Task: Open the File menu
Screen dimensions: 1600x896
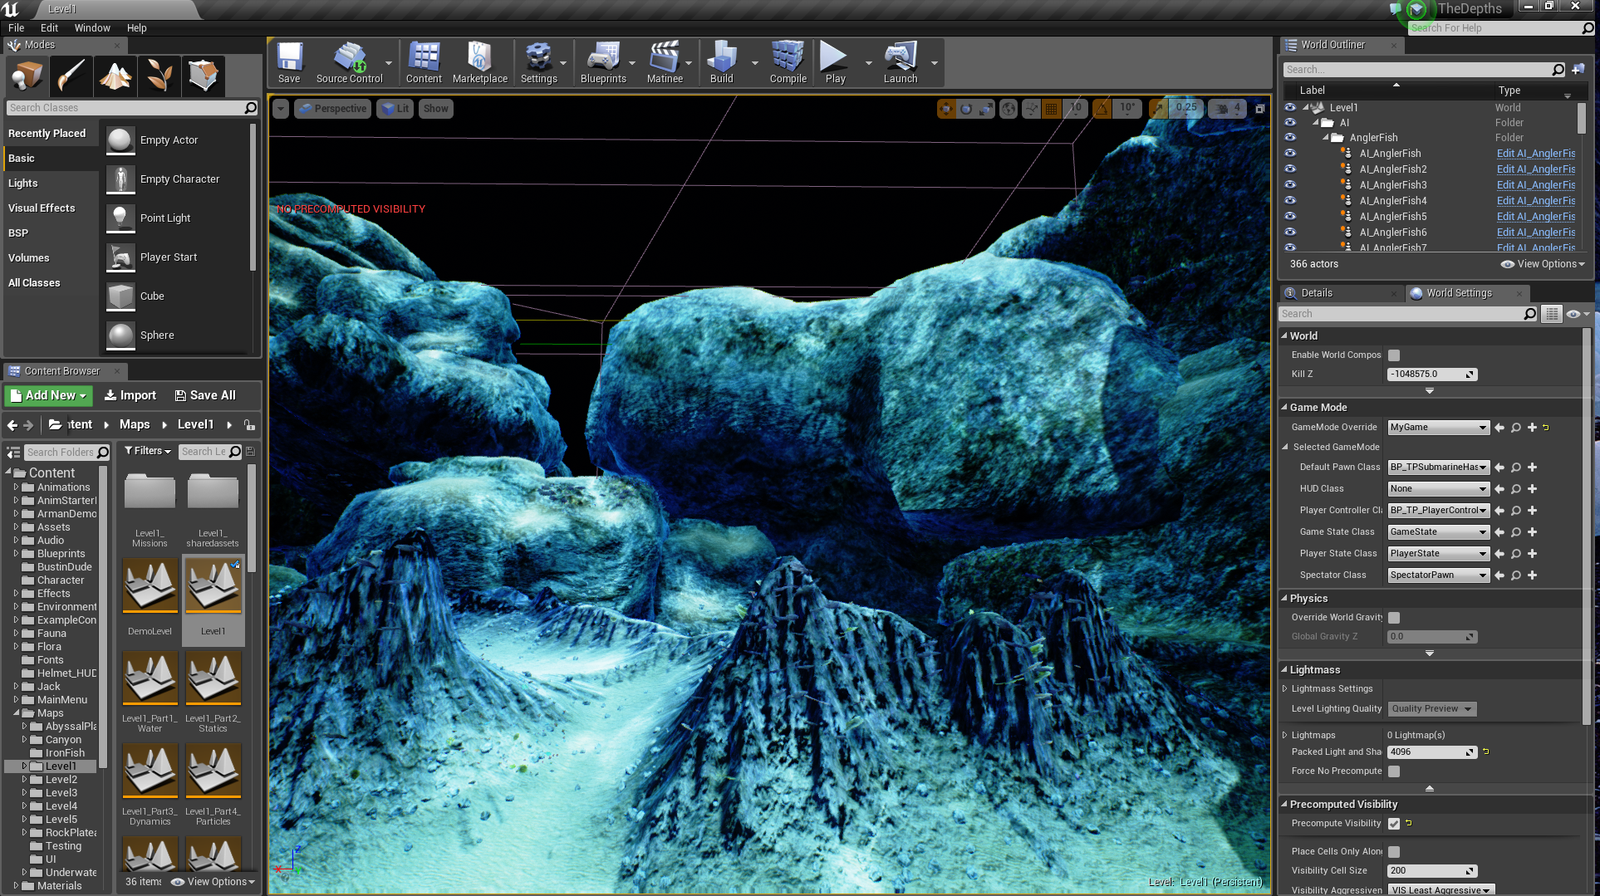Action: [16, 28]
